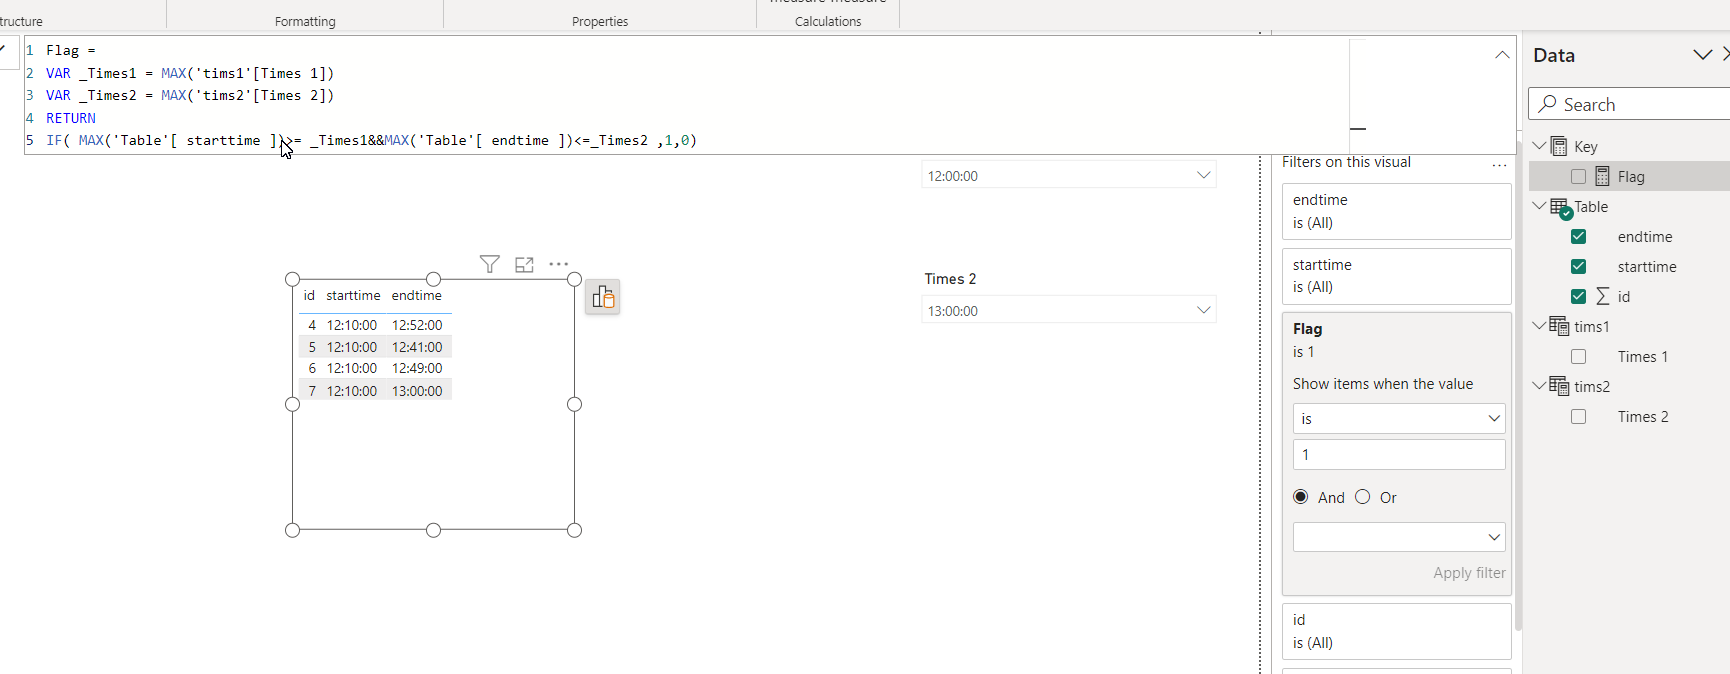Click the filter value field containing 1
The height and width of the screenshot is (674, 1730).
[x=1399, y=455]
